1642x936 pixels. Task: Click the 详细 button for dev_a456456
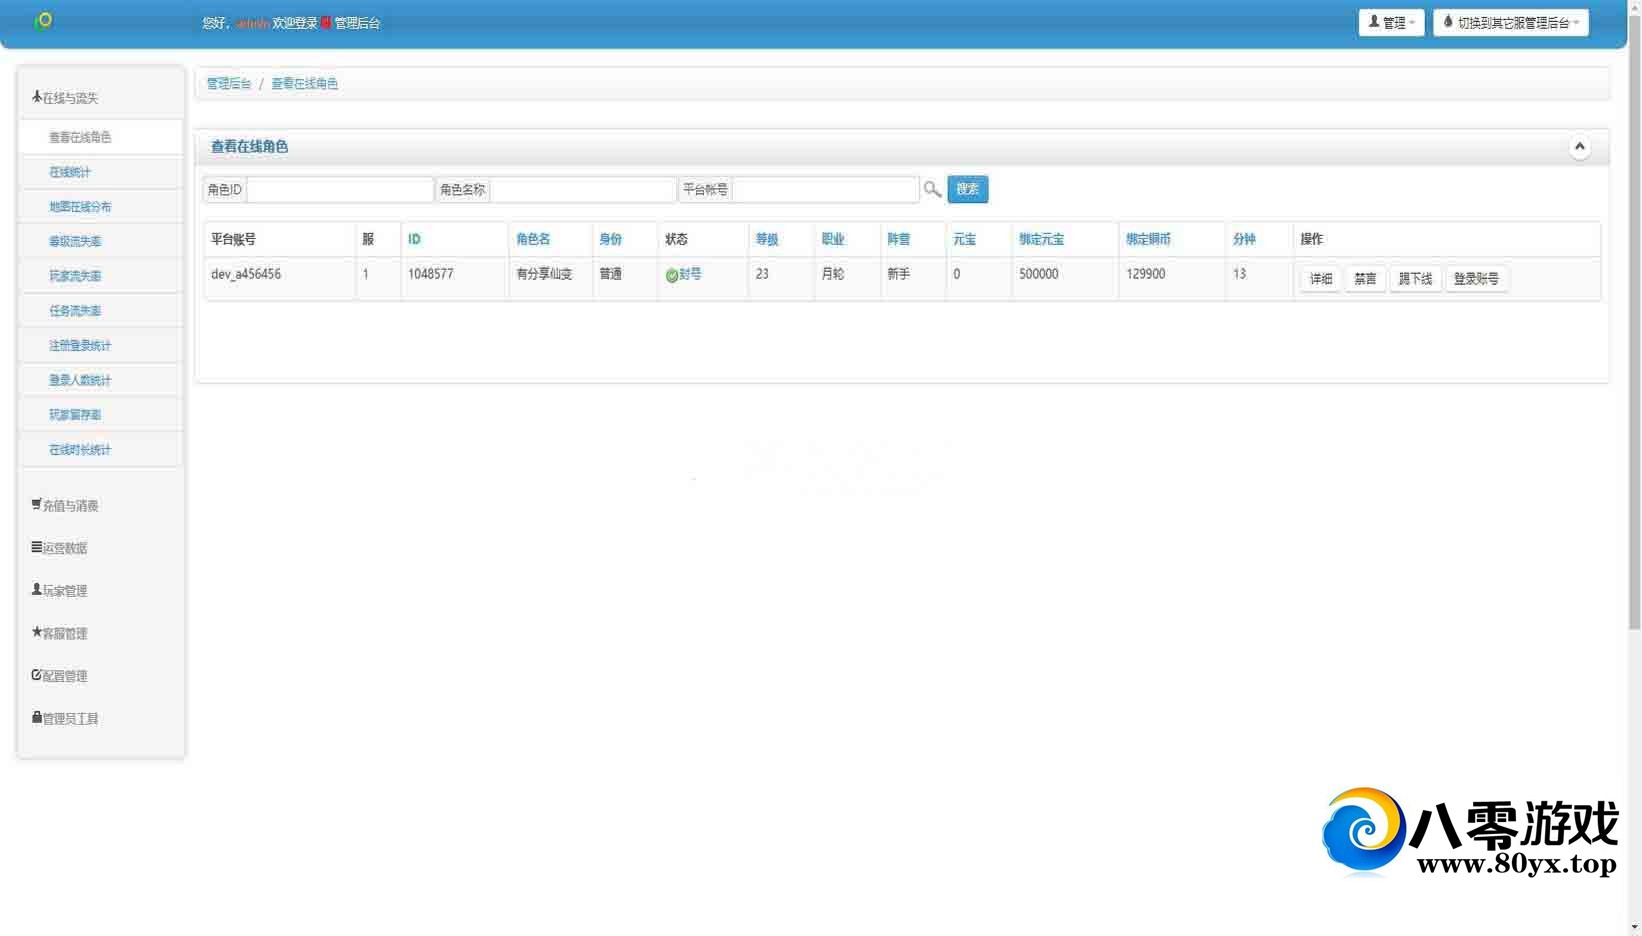(x=1320, y=279)
